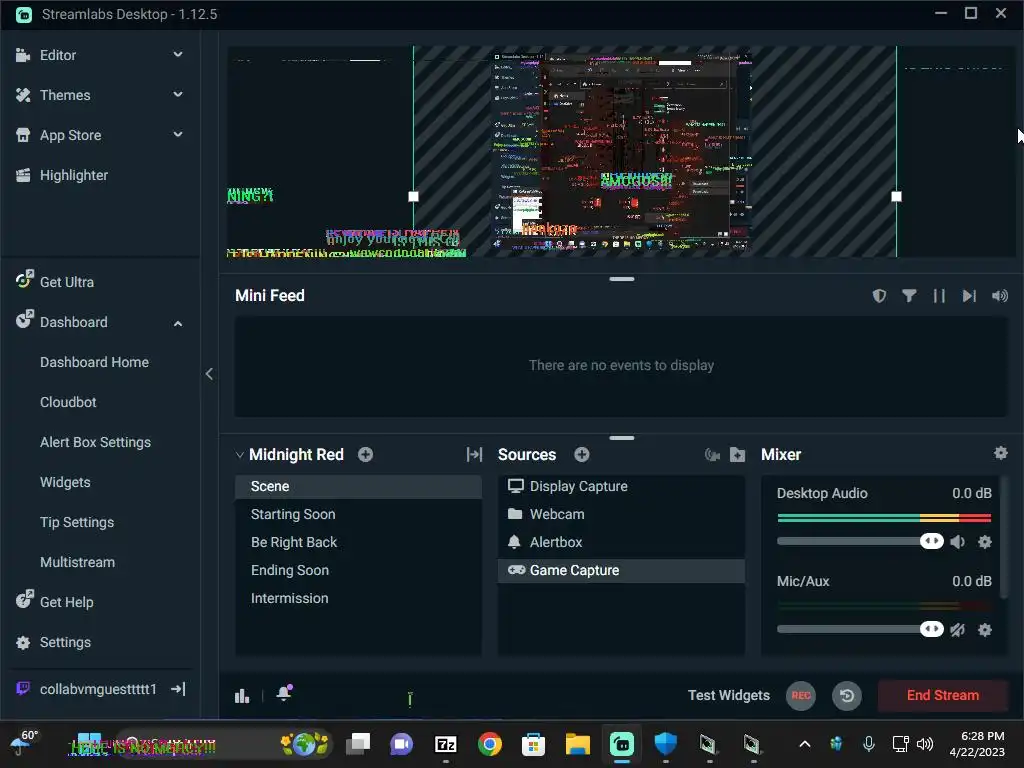Open Windows Security shield in taskbar

[665, 744]
